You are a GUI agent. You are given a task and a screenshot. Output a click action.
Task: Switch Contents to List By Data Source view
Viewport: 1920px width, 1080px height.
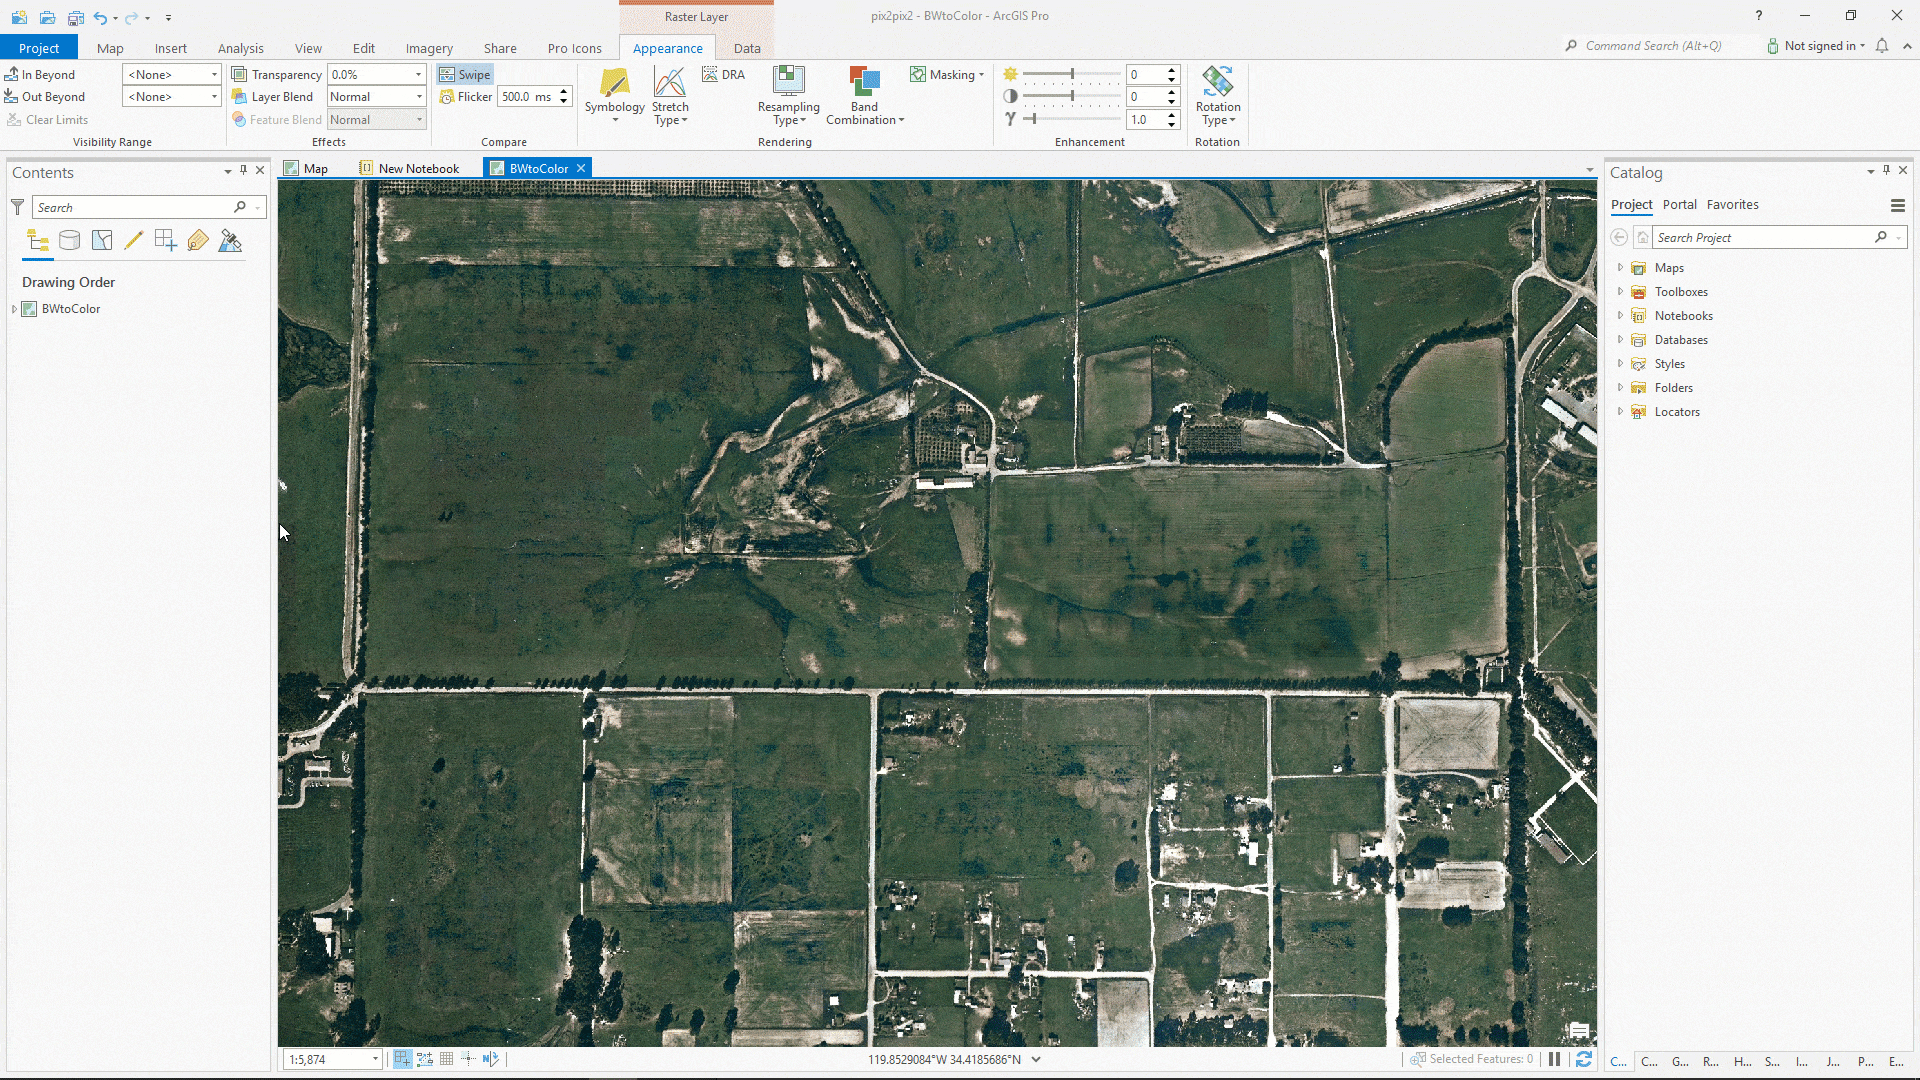coord(69,240)
